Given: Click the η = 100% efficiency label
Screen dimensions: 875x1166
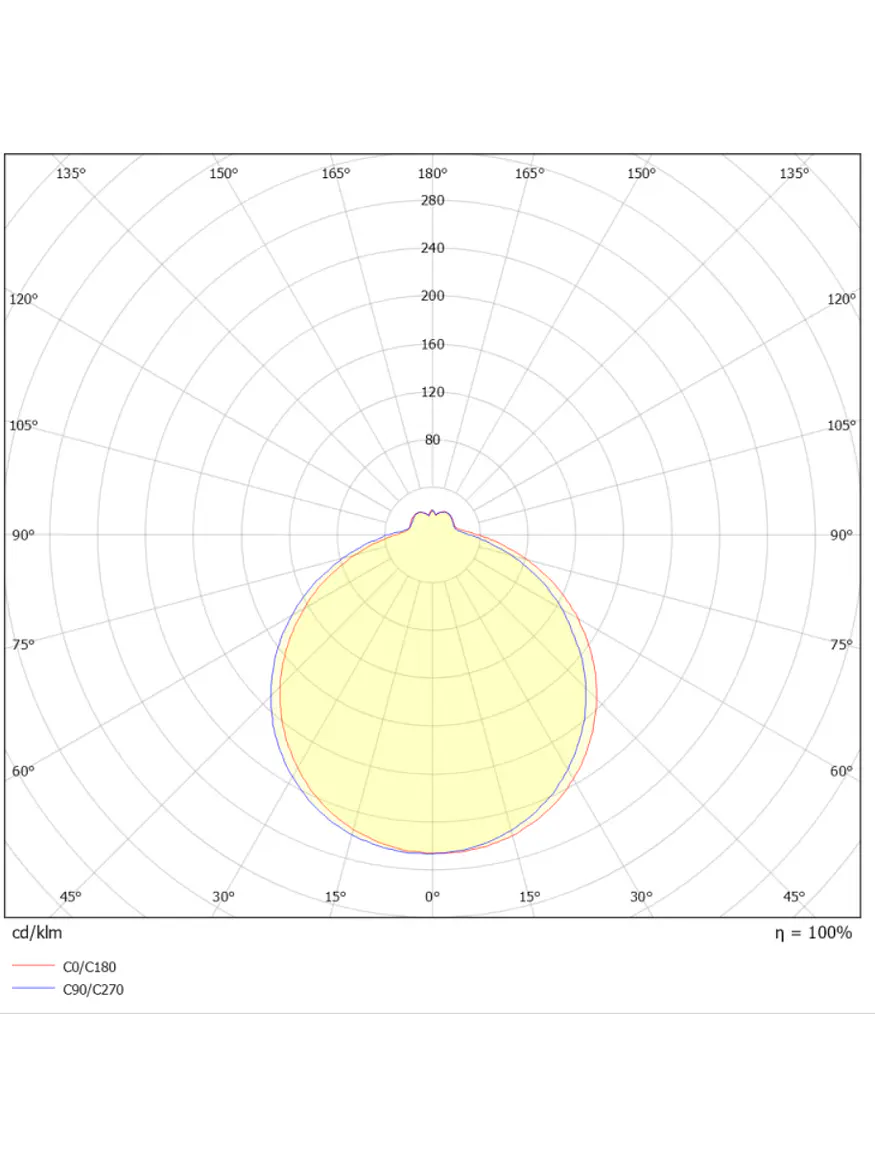Looking at the screenshot, I should pyautogui.click(x=812, y=933).
